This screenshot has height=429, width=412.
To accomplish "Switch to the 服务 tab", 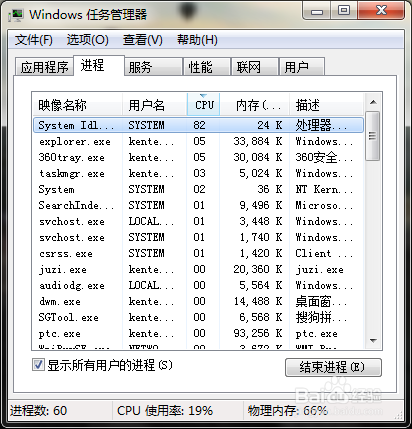I will coord(153,67).
